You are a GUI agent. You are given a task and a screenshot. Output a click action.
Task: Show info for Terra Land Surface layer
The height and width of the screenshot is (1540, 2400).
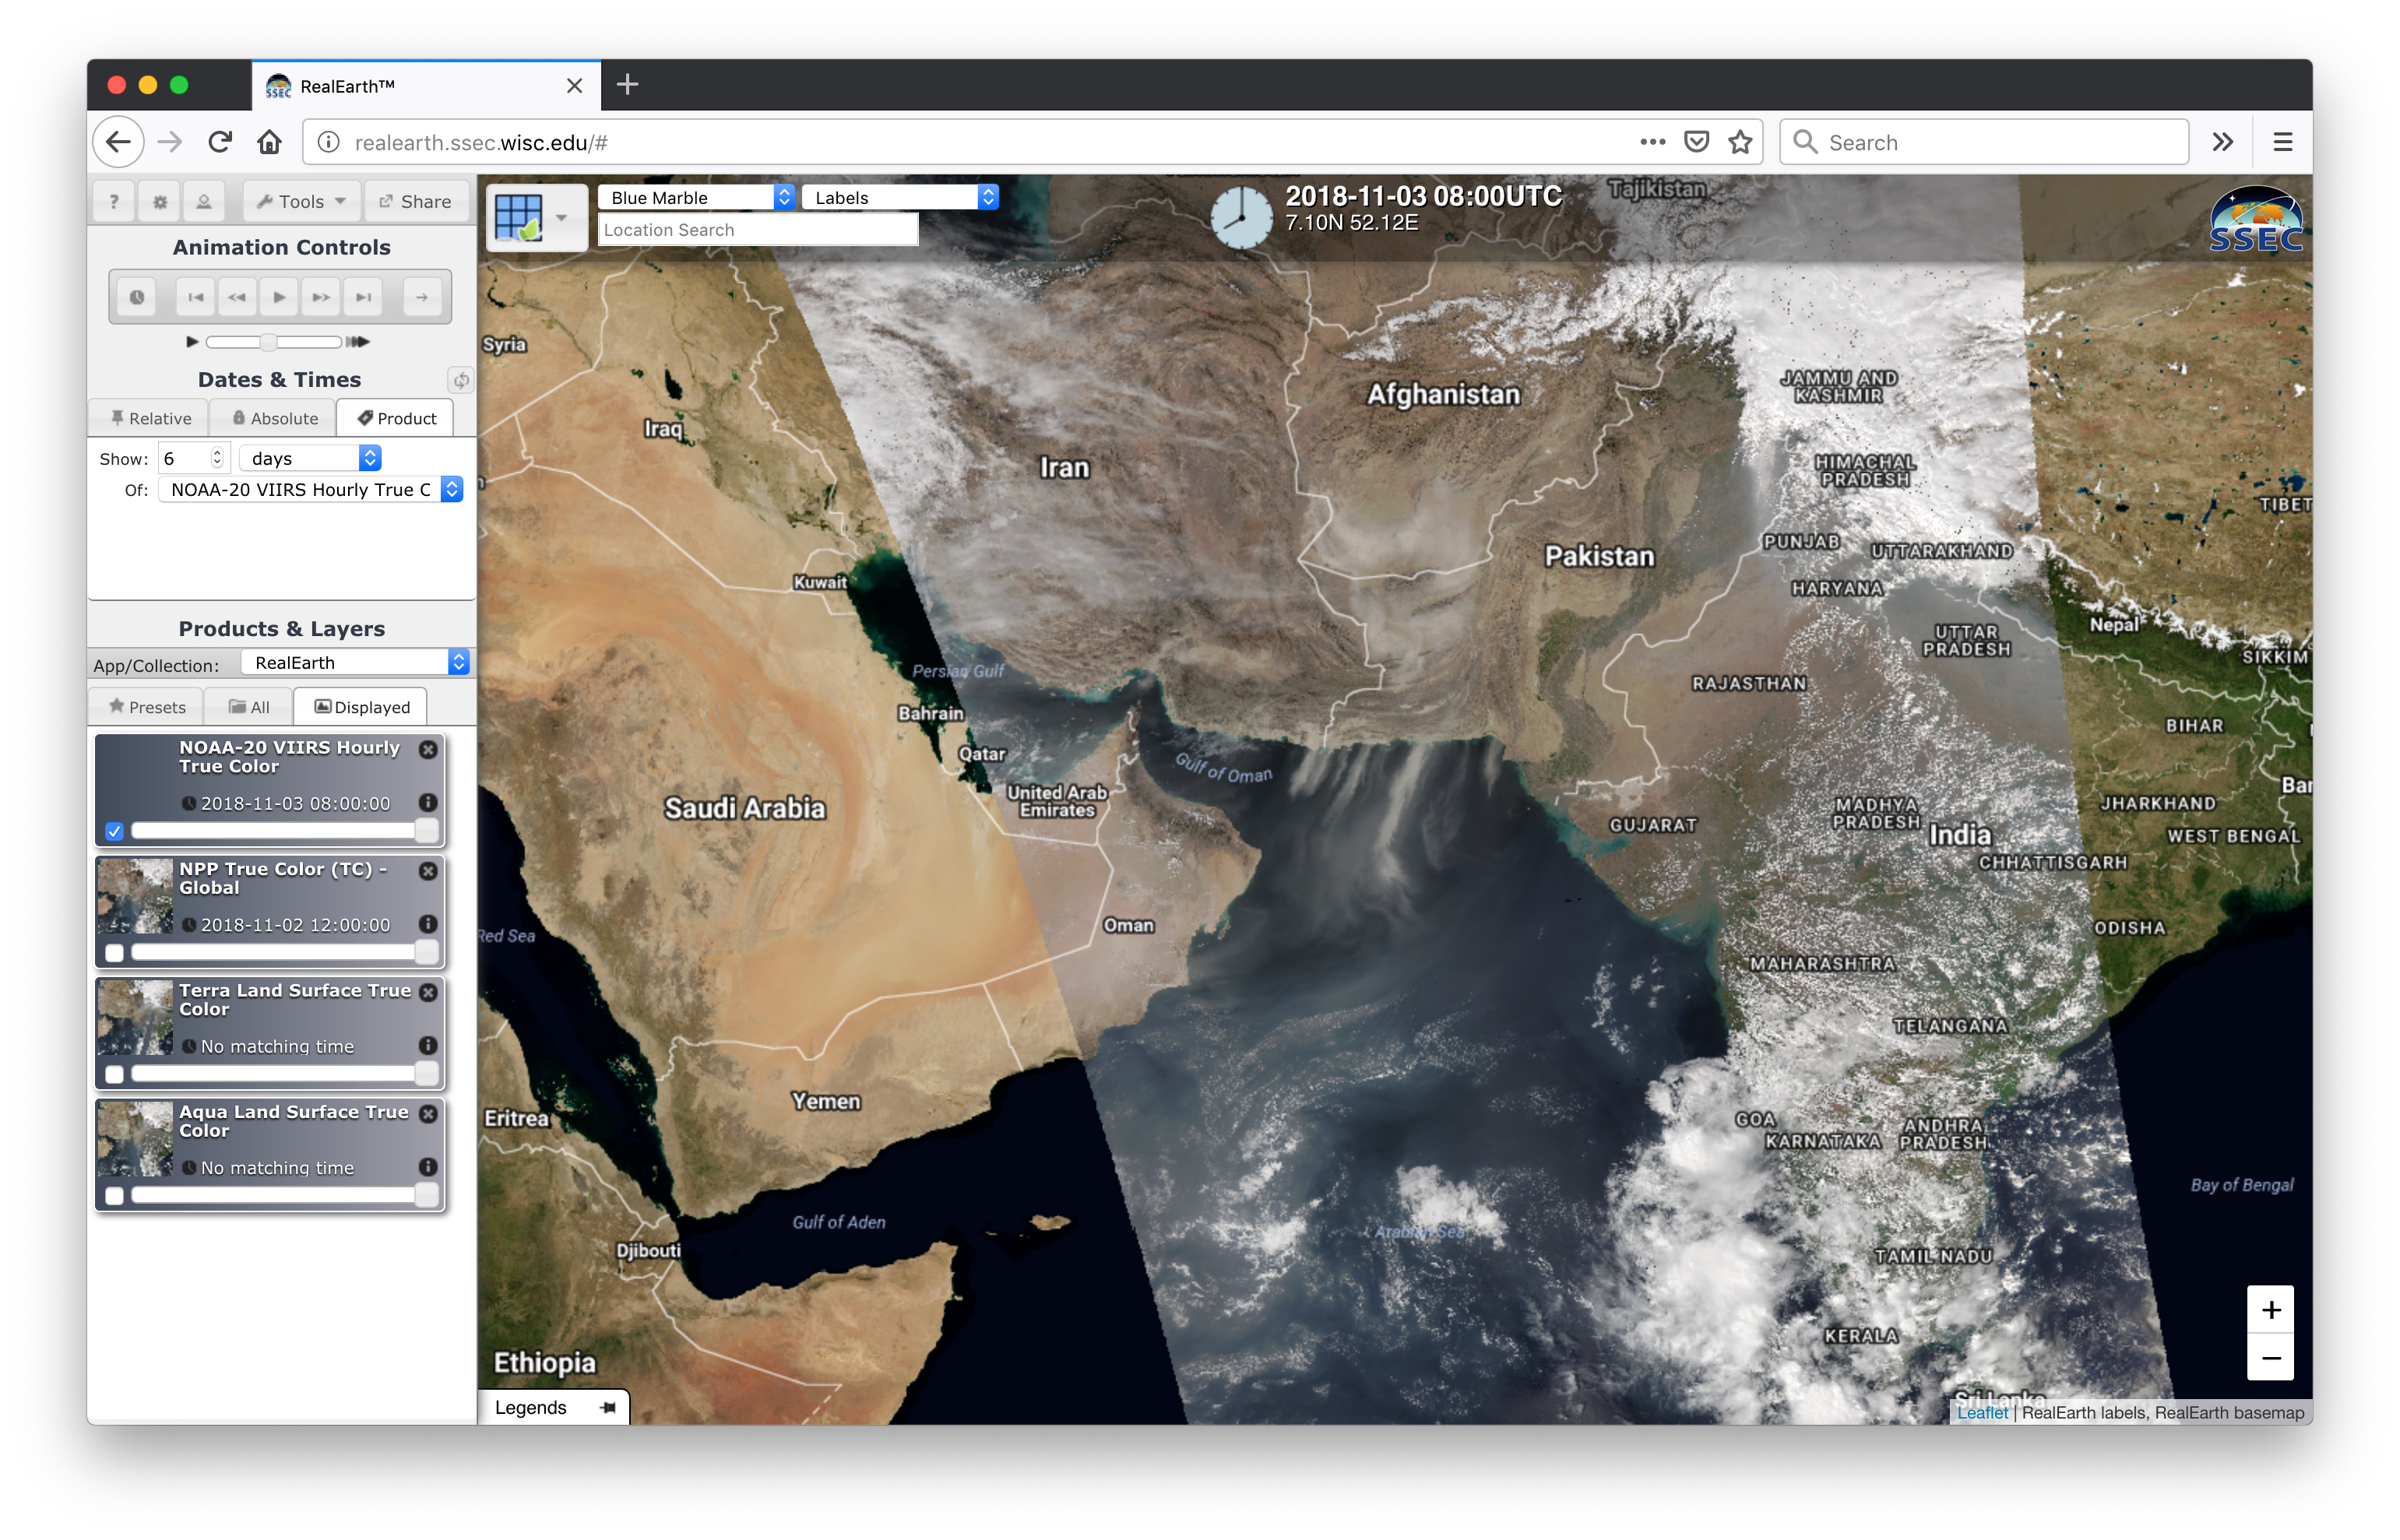(x=428, y=1045)
